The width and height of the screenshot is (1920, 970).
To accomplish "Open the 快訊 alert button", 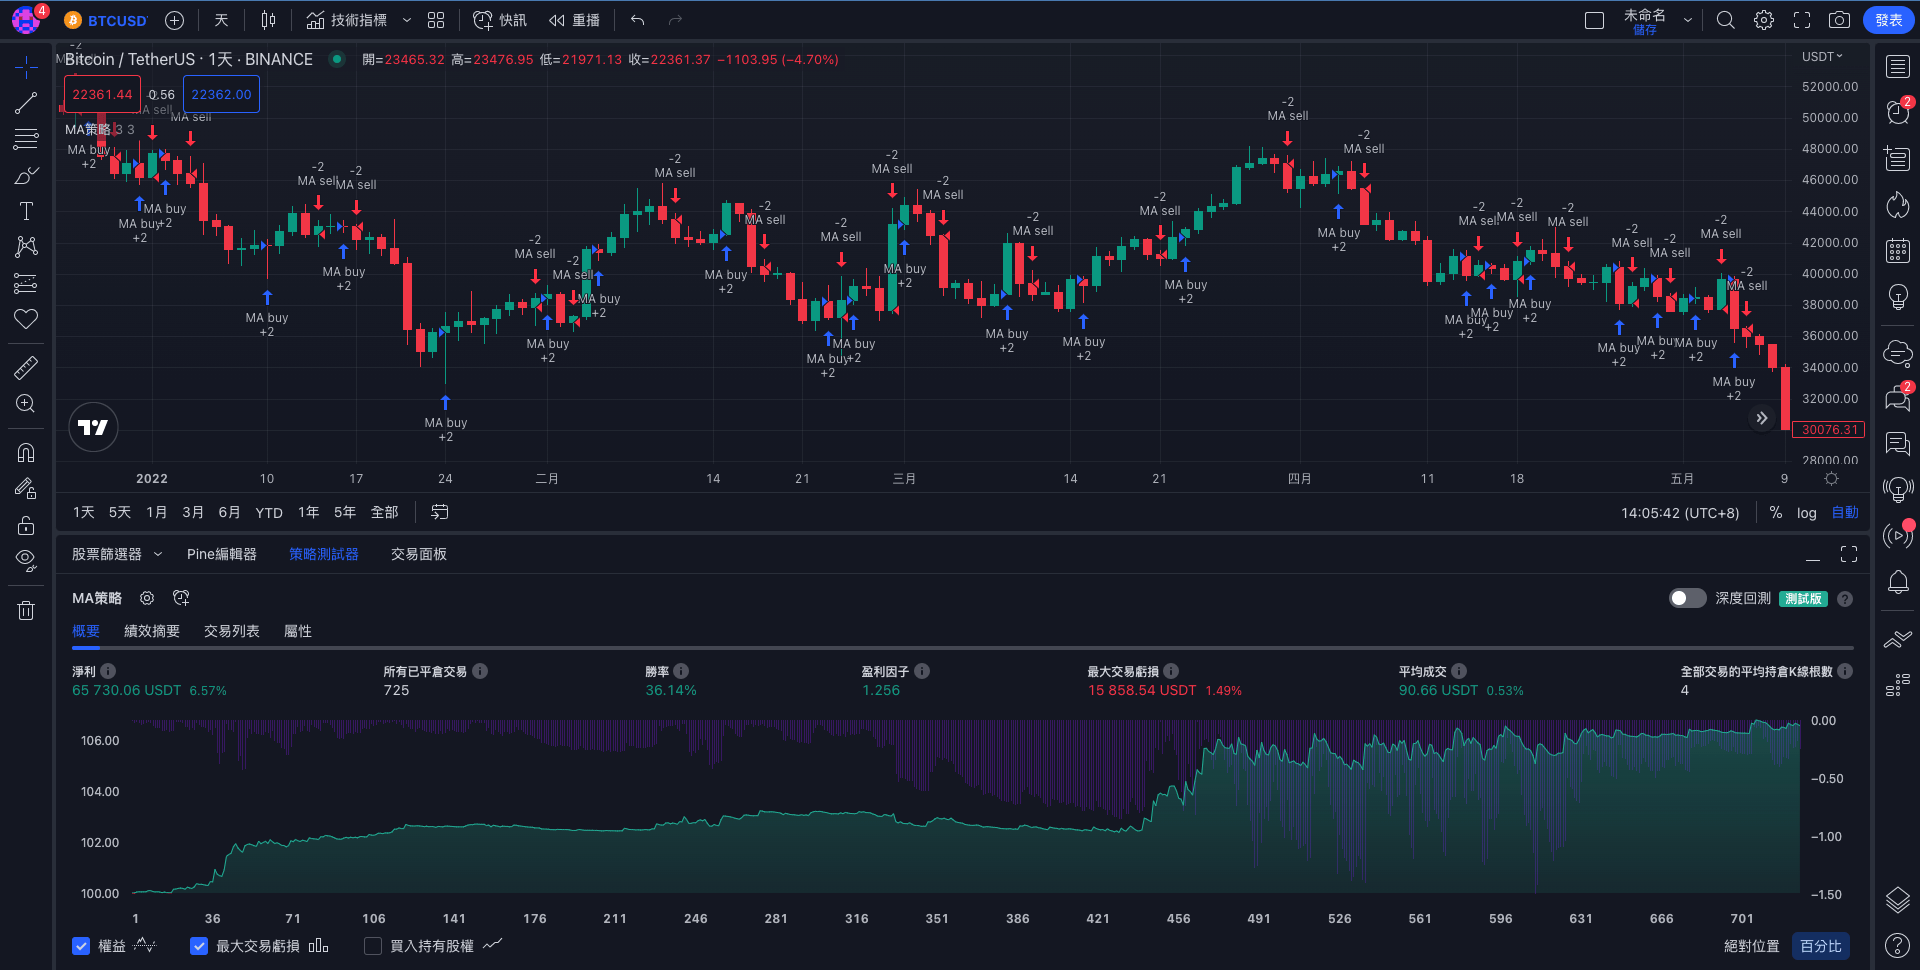I will [500, 20].
